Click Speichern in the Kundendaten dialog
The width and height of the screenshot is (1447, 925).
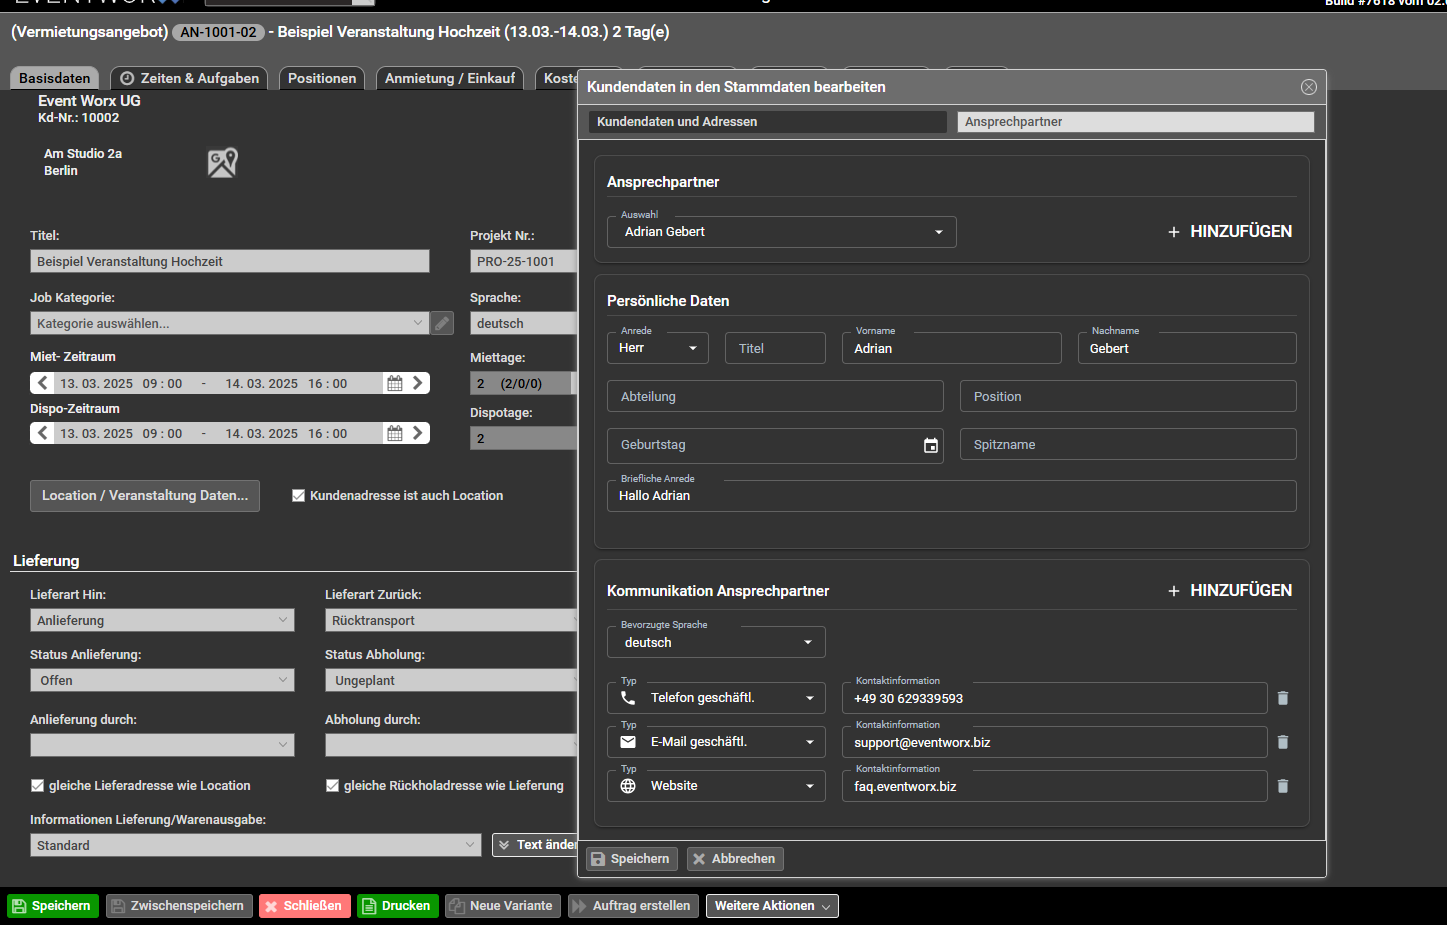point(632,859)
